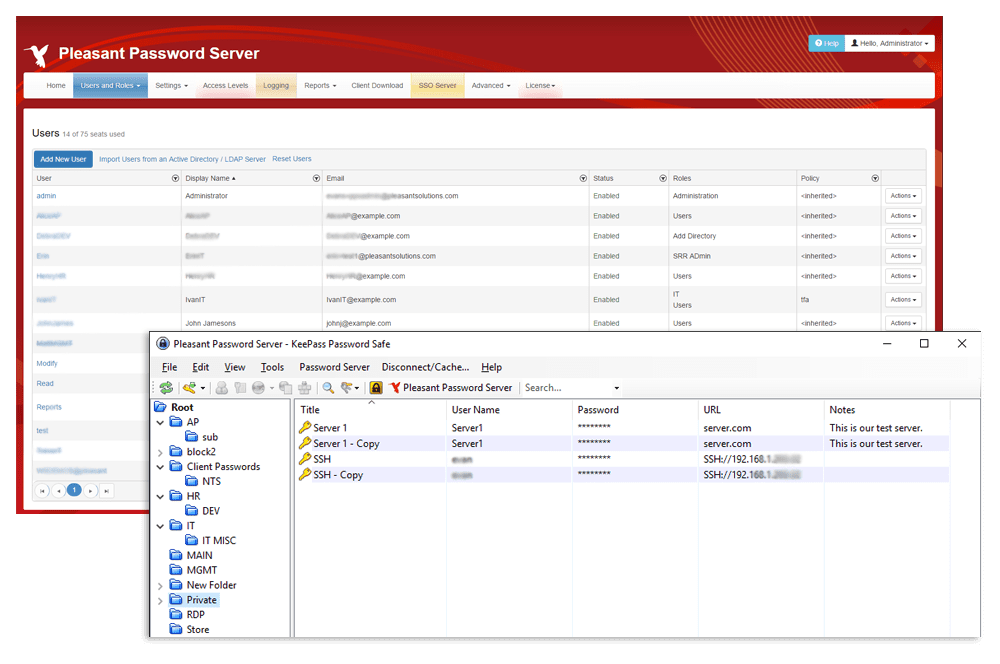This screenshot has width=1000, height=664.
Task: Collapse the Client Passwords folder
Action: tap(160, 467)
